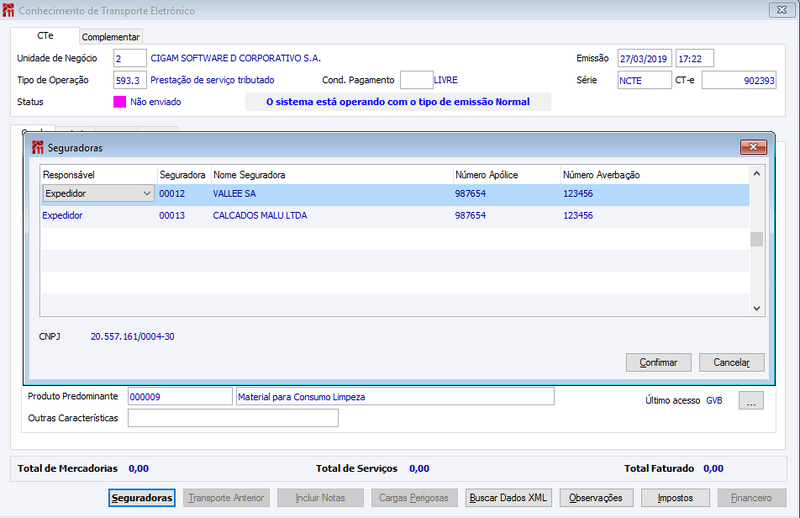Click the Emissão date field 27/03/2019
The image size is (800, 518).
click(644, 59)
